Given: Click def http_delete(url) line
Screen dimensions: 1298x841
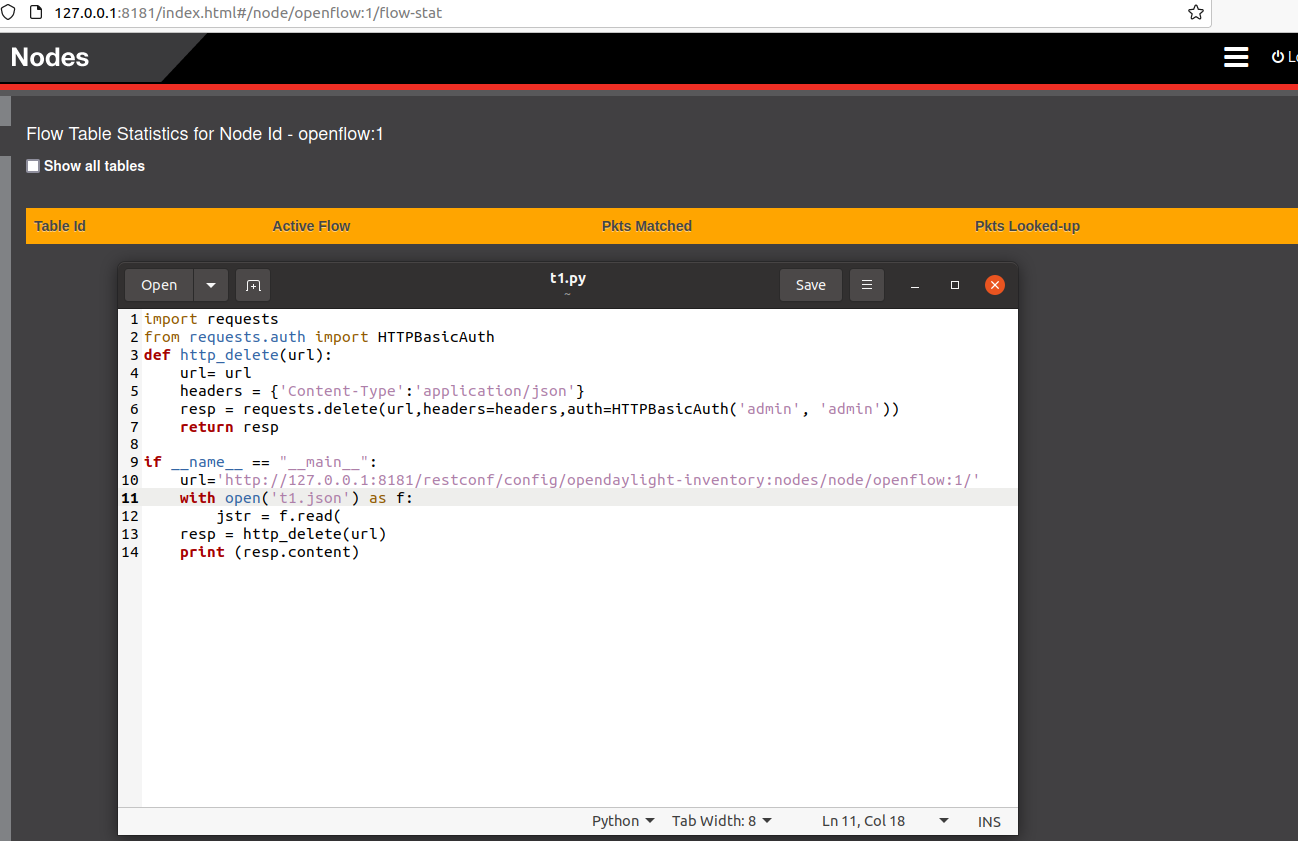Looking at the screenshot, I should [237, 355].
